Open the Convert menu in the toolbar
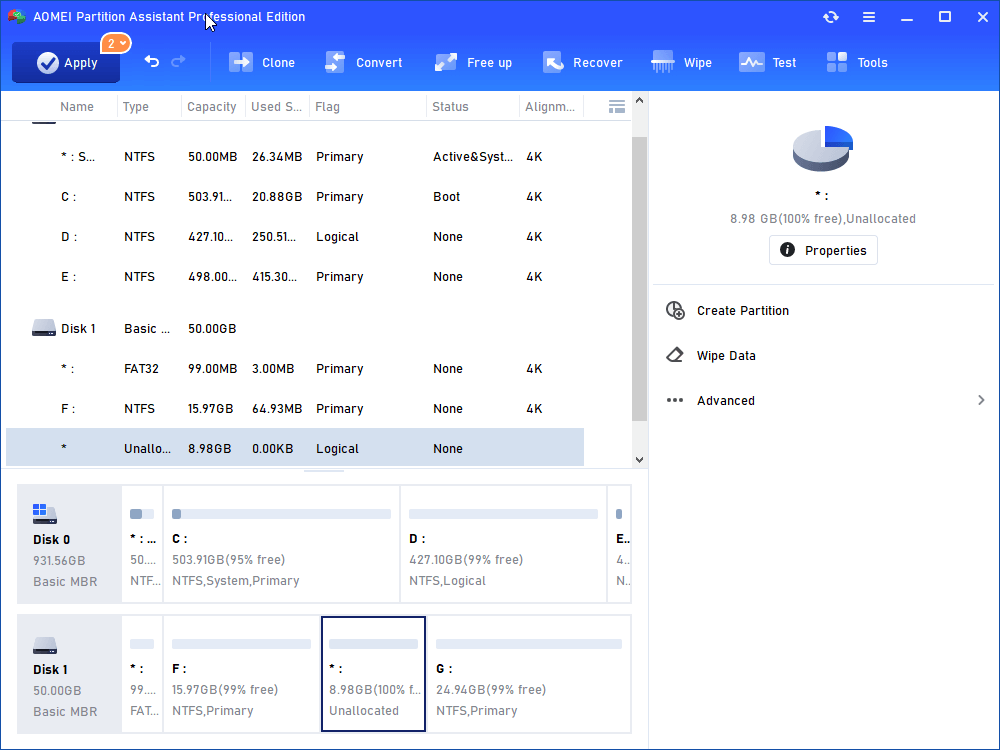This screenshot has height=750, width=1000. pyautogui.click(x=364, y=62)
